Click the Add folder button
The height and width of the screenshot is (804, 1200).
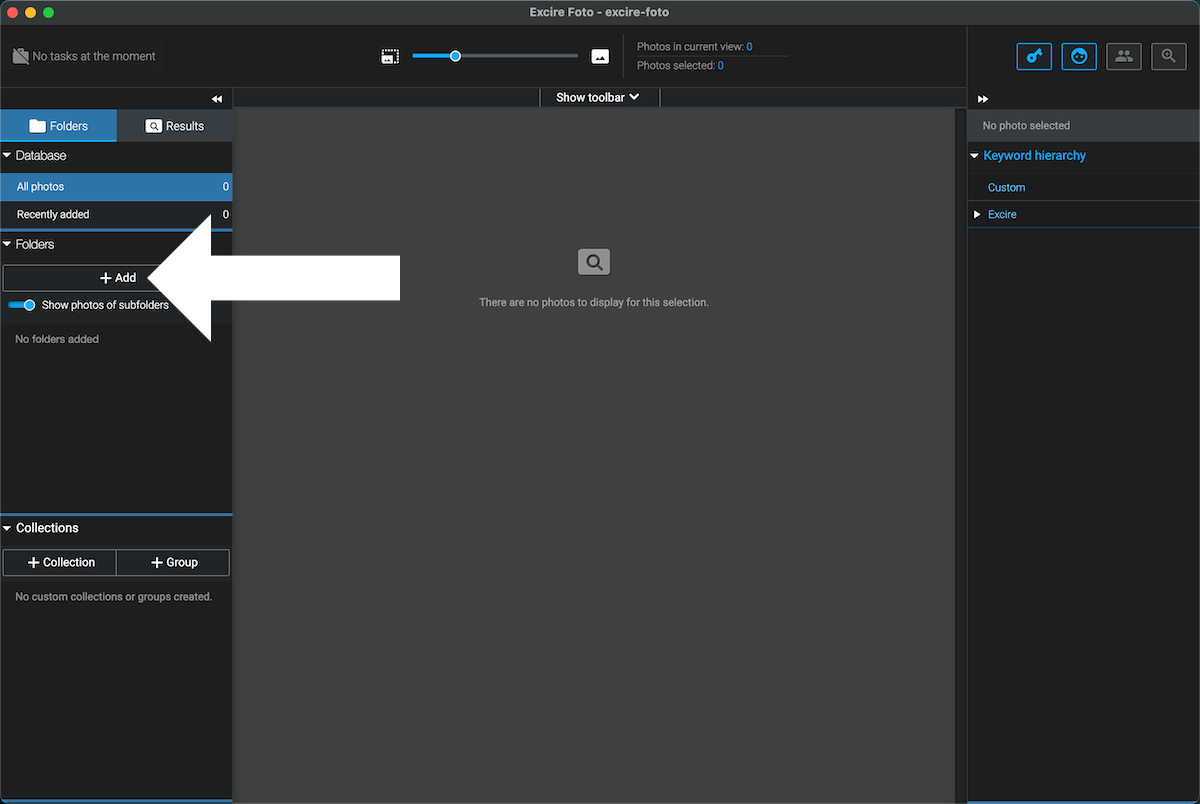coord(117,278)
